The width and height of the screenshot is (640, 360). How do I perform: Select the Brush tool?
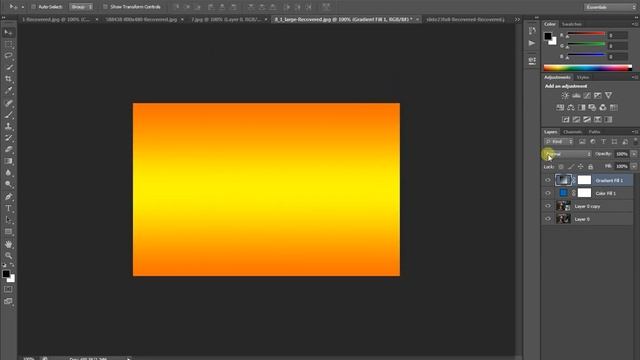[x=9, y=114]
